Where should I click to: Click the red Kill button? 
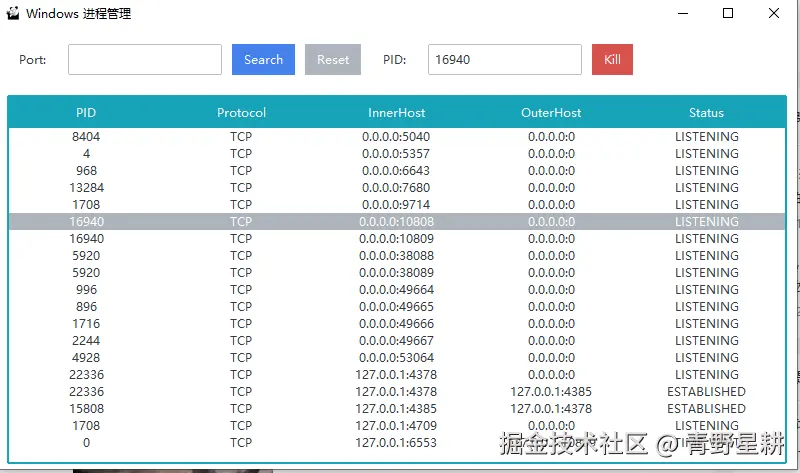pyautogui.click(x=612, y=60)
